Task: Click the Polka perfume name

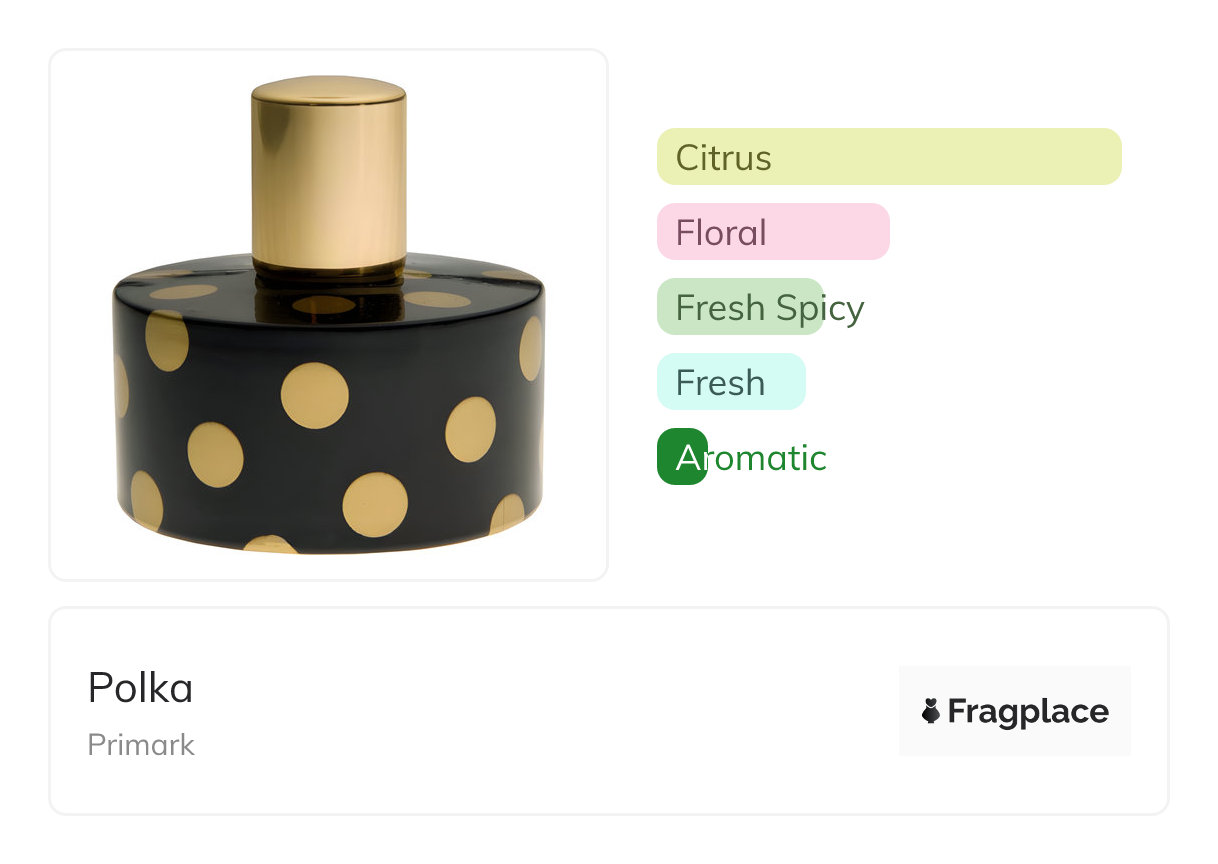Action: (x=140, y=688)
